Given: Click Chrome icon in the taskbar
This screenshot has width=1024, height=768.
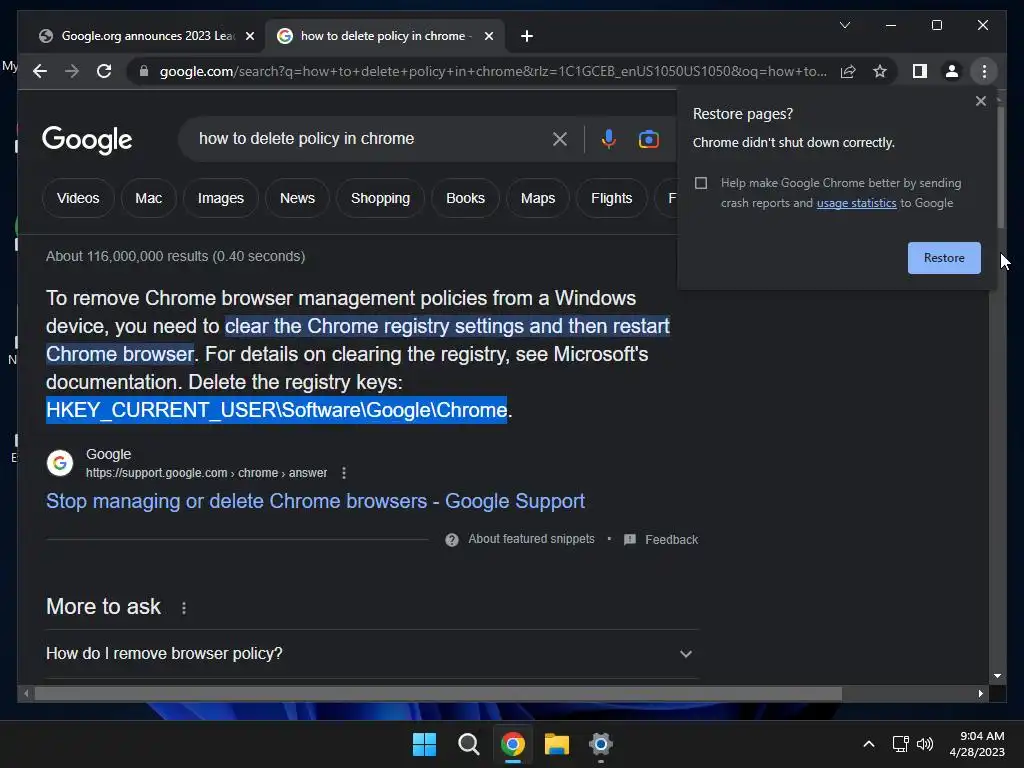Looking at the screenshot, I should coord(513,744).
